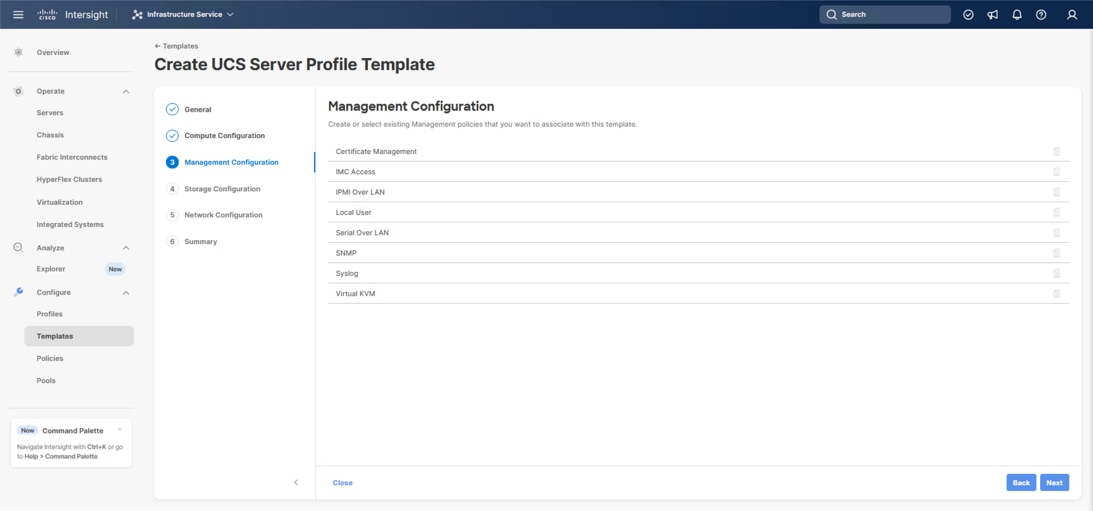Screen dimensions: 1093x511
Task: Open Virtualization in the sidebar
Action: click(x=59, y=202)
